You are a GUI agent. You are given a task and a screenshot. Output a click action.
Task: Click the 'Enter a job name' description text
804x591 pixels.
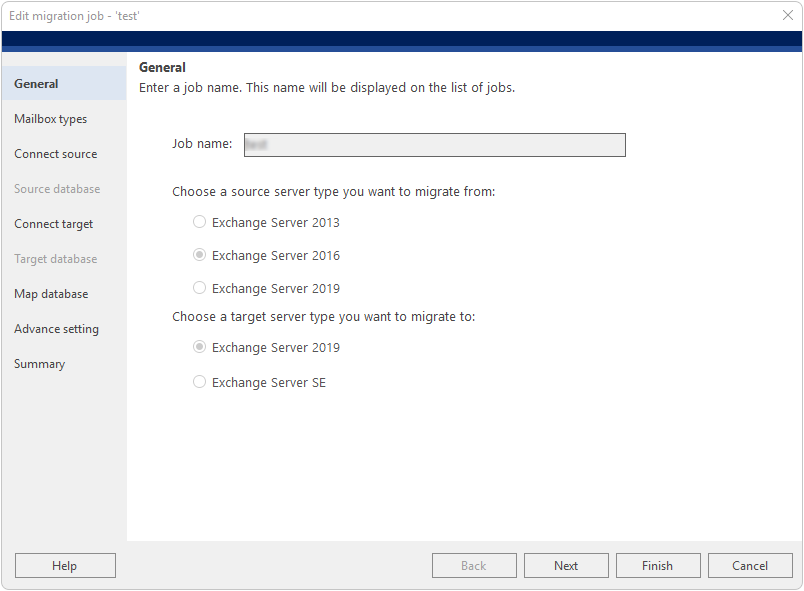click(x=327, y=88)
